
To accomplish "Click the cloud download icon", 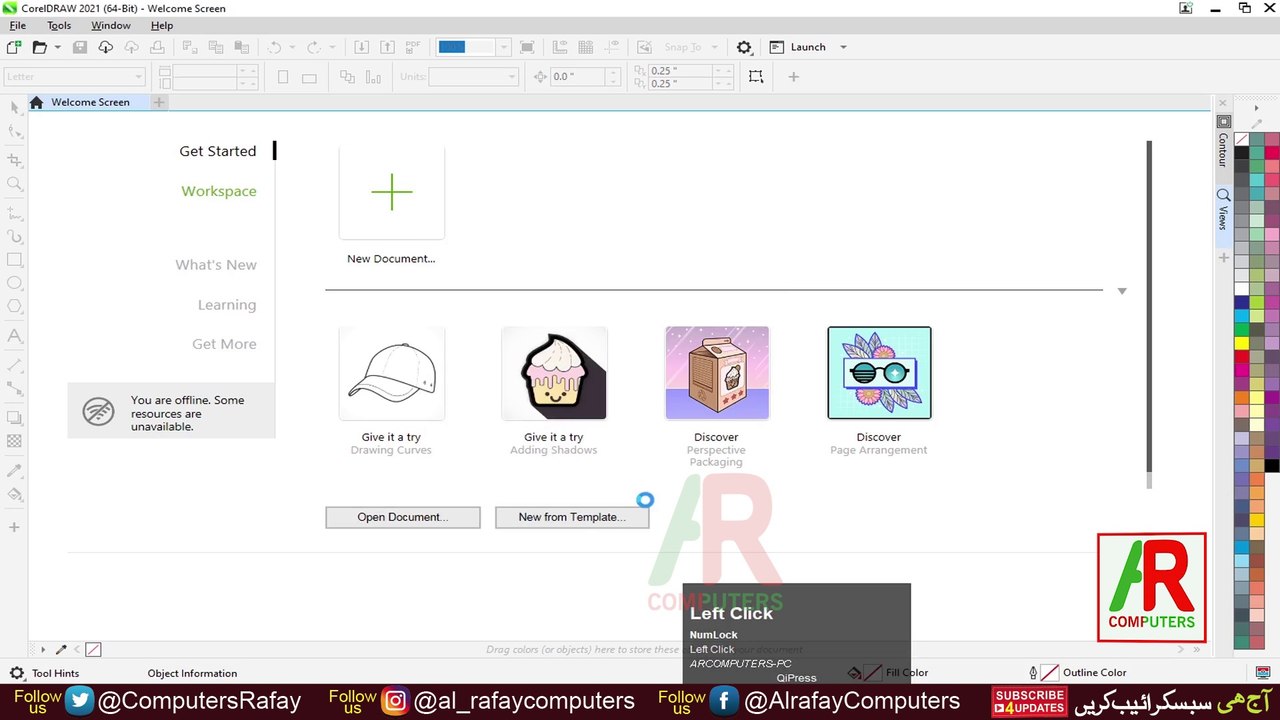I will tap(105, 47).
